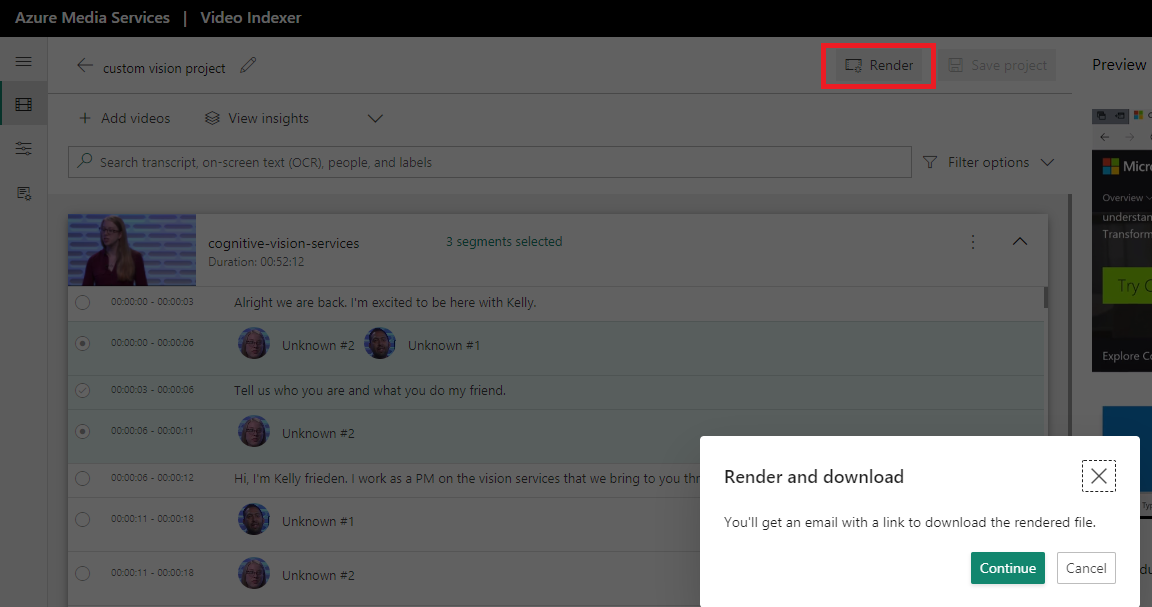
Task: Click the Preview panel video thumbnail
Action: point(1122,239)
